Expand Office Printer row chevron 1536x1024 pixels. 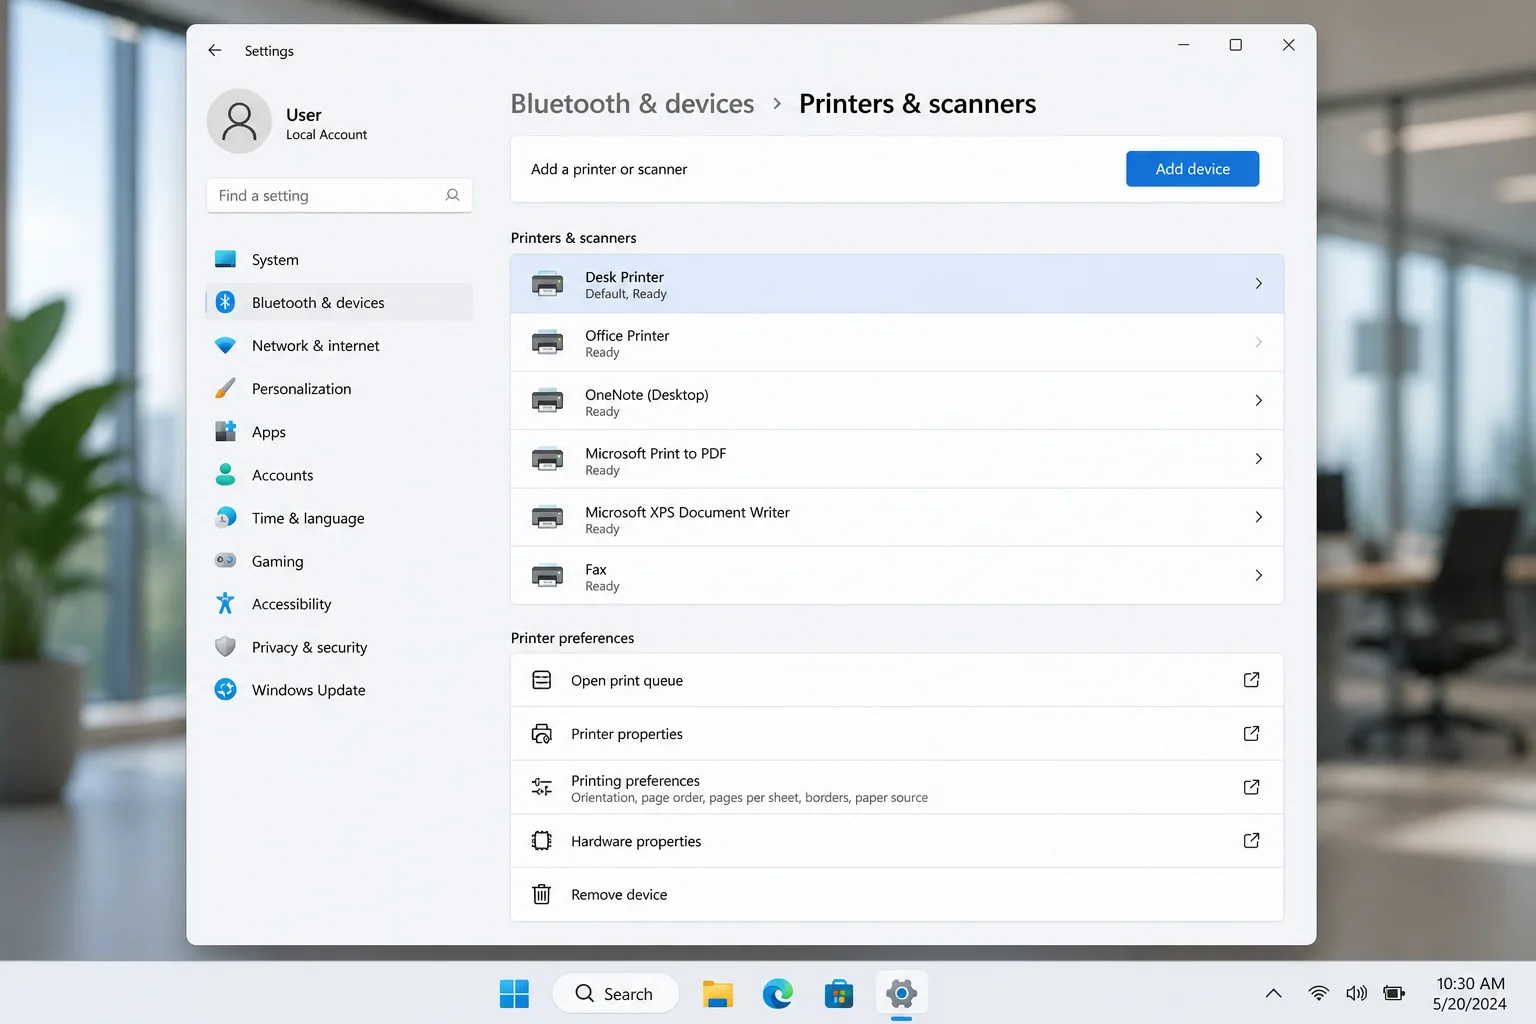pyautogui.click(x=1258, y=342)
